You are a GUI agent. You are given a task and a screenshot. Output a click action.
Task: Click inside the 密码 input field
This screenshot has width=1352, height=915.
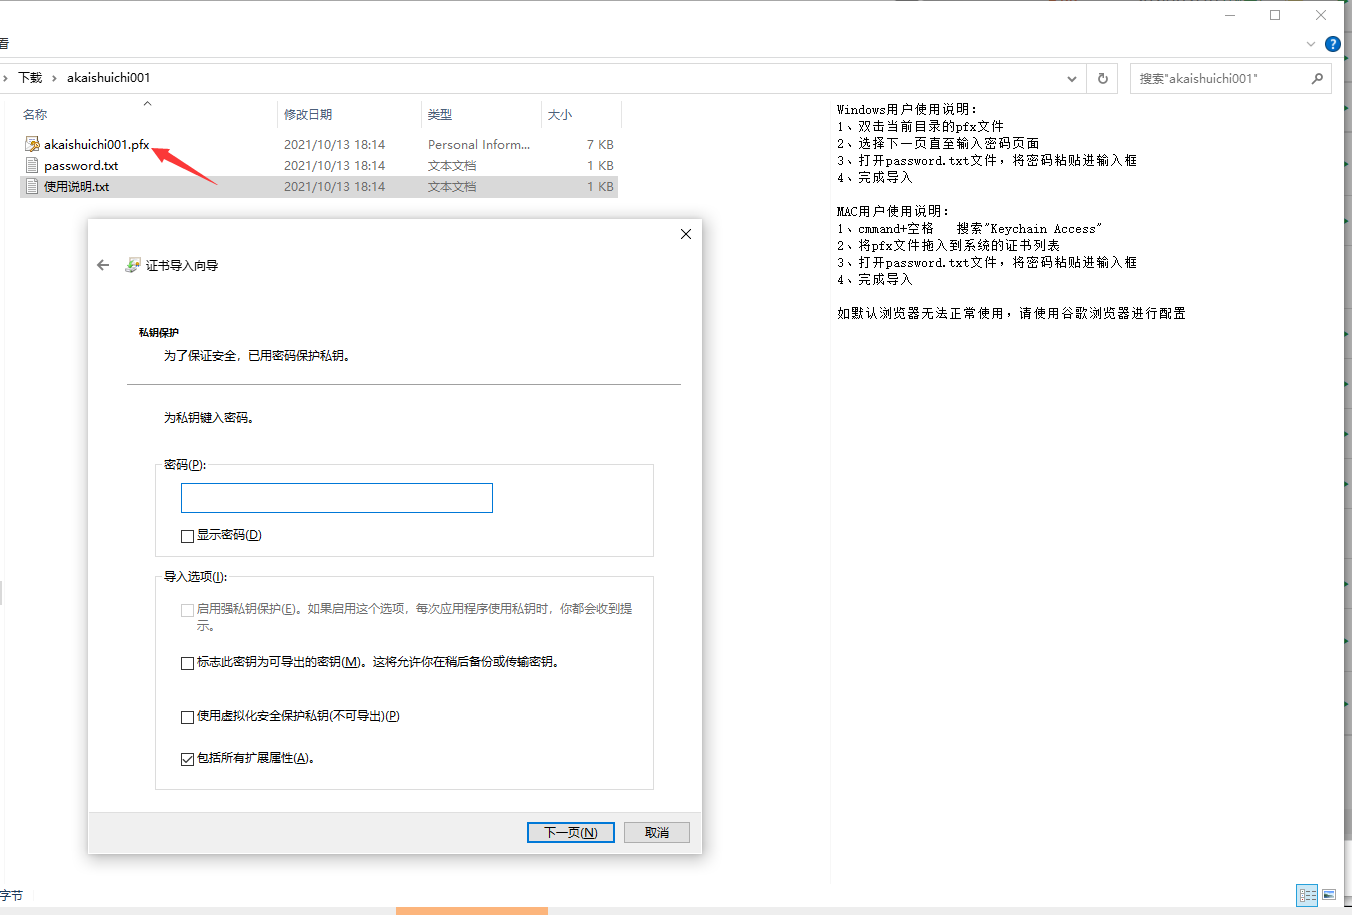coord(336,497)
